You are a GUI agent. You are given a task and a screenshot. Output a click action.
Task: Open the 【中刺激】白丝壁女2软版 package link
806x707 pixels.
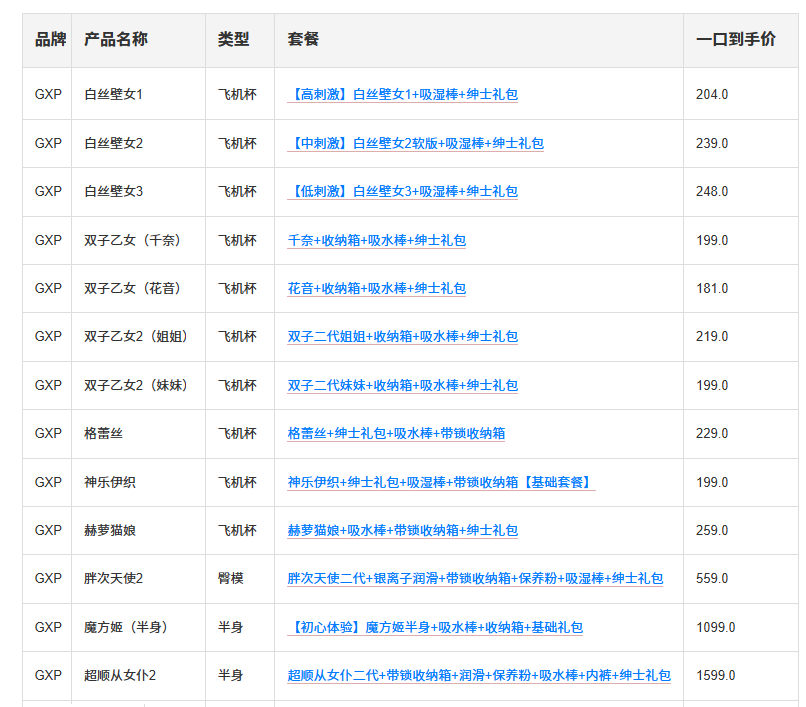click(415, 143)
